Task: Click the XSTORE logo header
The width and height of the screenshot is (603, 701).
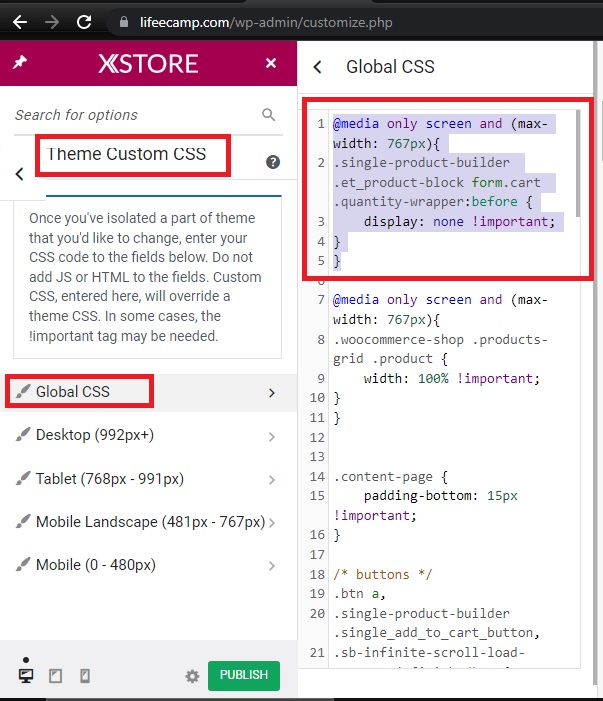Action: 148,63
